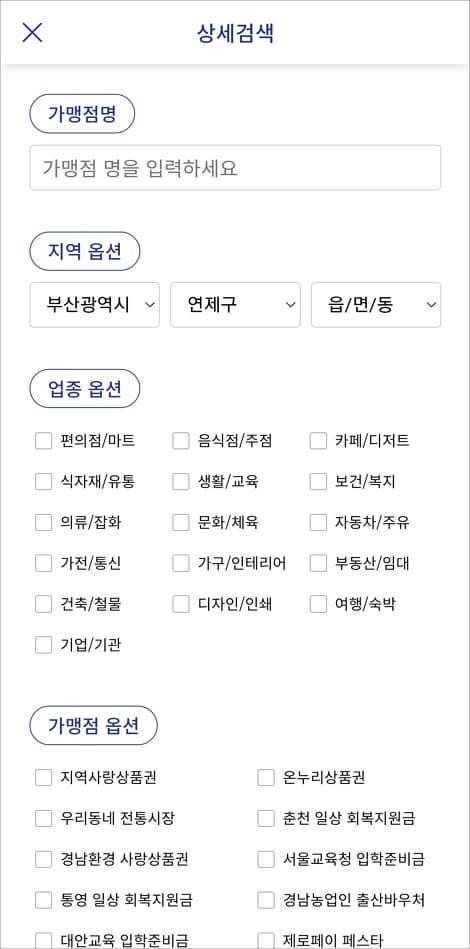Close the 상세검색 screen with X icon
The image size is (470, 949).
[32, 32]
